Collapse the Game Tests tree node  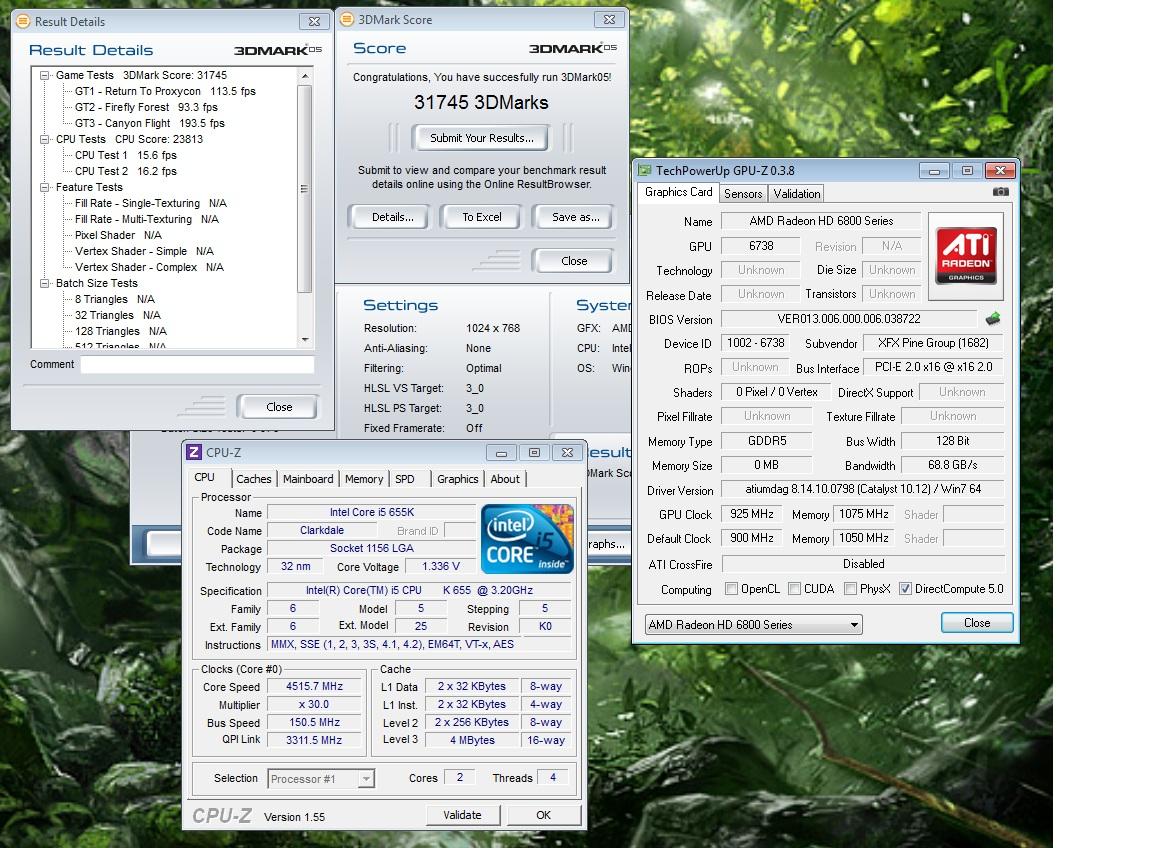45,75
